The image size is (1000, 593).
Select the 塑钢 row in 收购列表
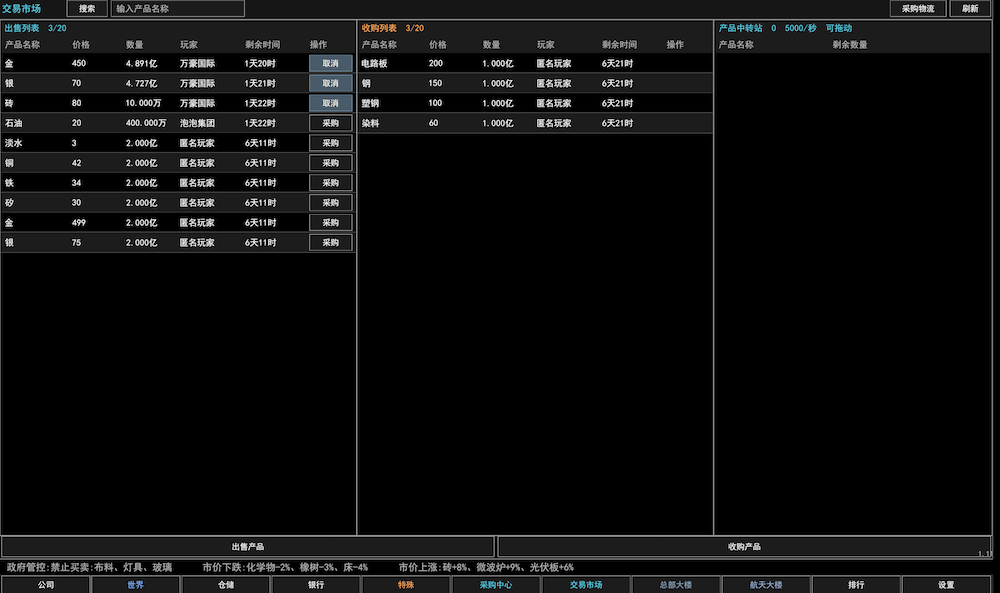point(535,103)
